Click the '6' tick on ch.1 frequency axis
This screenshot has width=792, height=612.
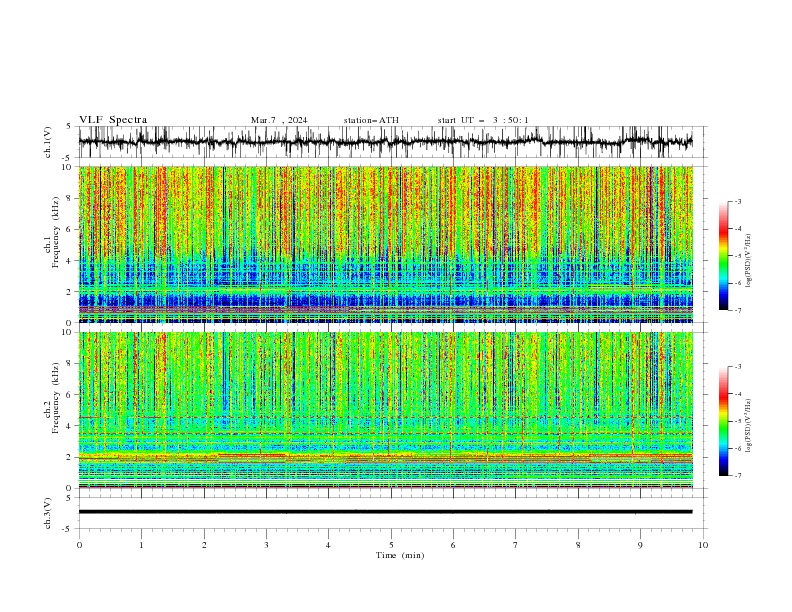pos(71,229)
